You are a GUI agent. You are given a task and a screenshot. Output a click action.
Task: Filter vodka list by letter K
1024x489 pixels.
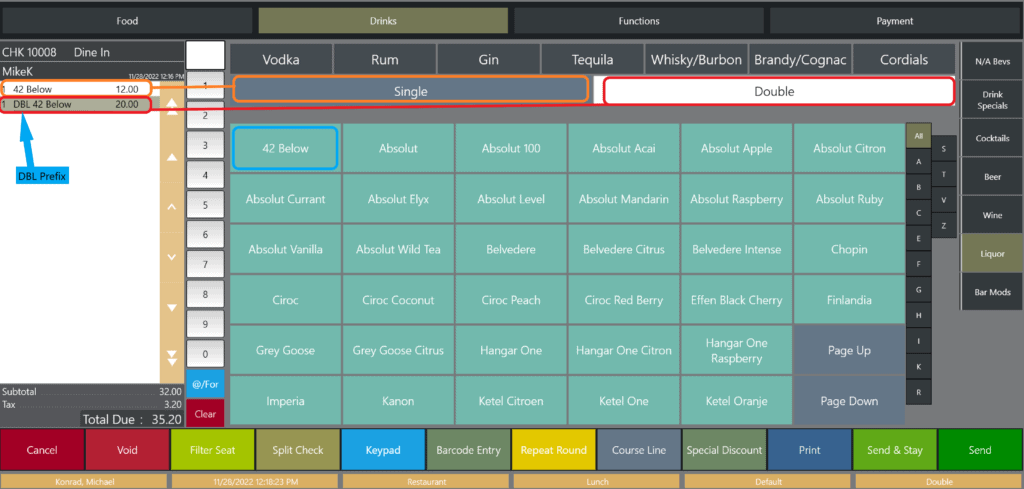point(919,367)
